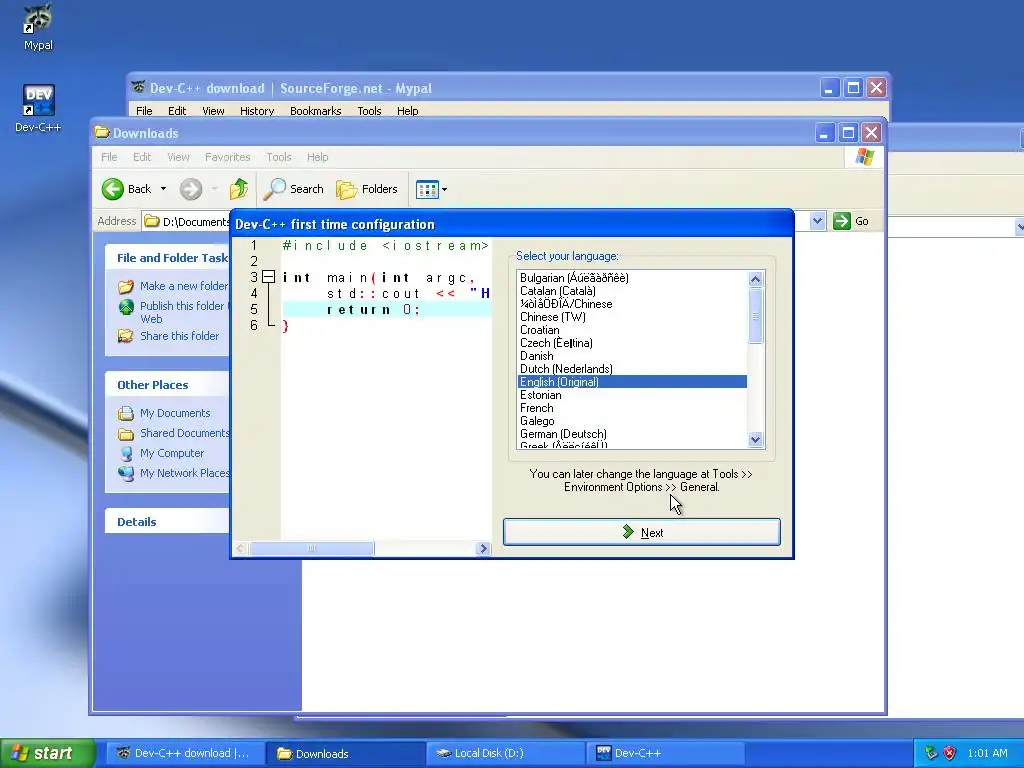Image resolution: width=1024 pixels, height=768 pixels.
Task: Switch to Dev-C++ download taskbar button
Action: [184, 753]
